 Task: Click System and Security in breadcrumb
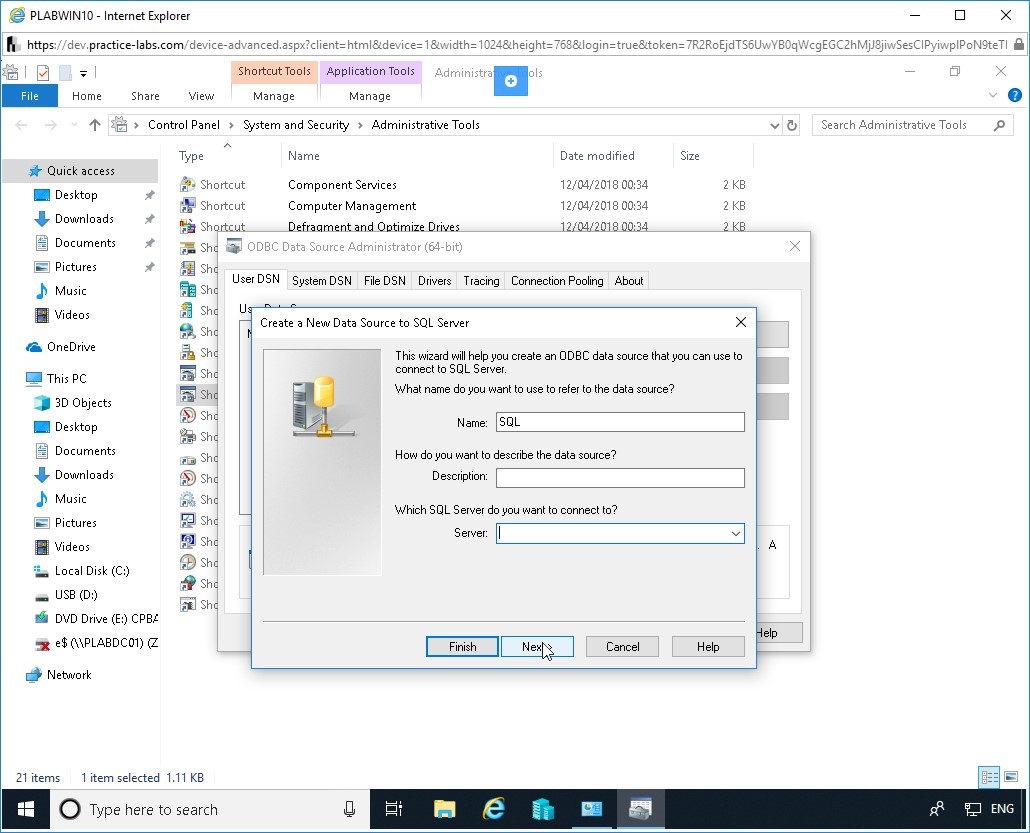click(x=296, y=125)
